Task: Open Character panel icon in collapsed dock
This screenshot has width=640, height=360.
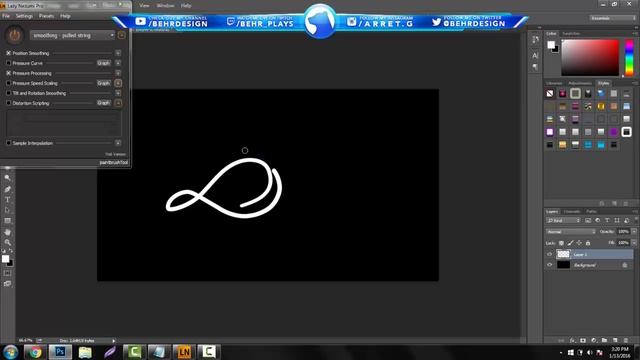Action: 535,55
